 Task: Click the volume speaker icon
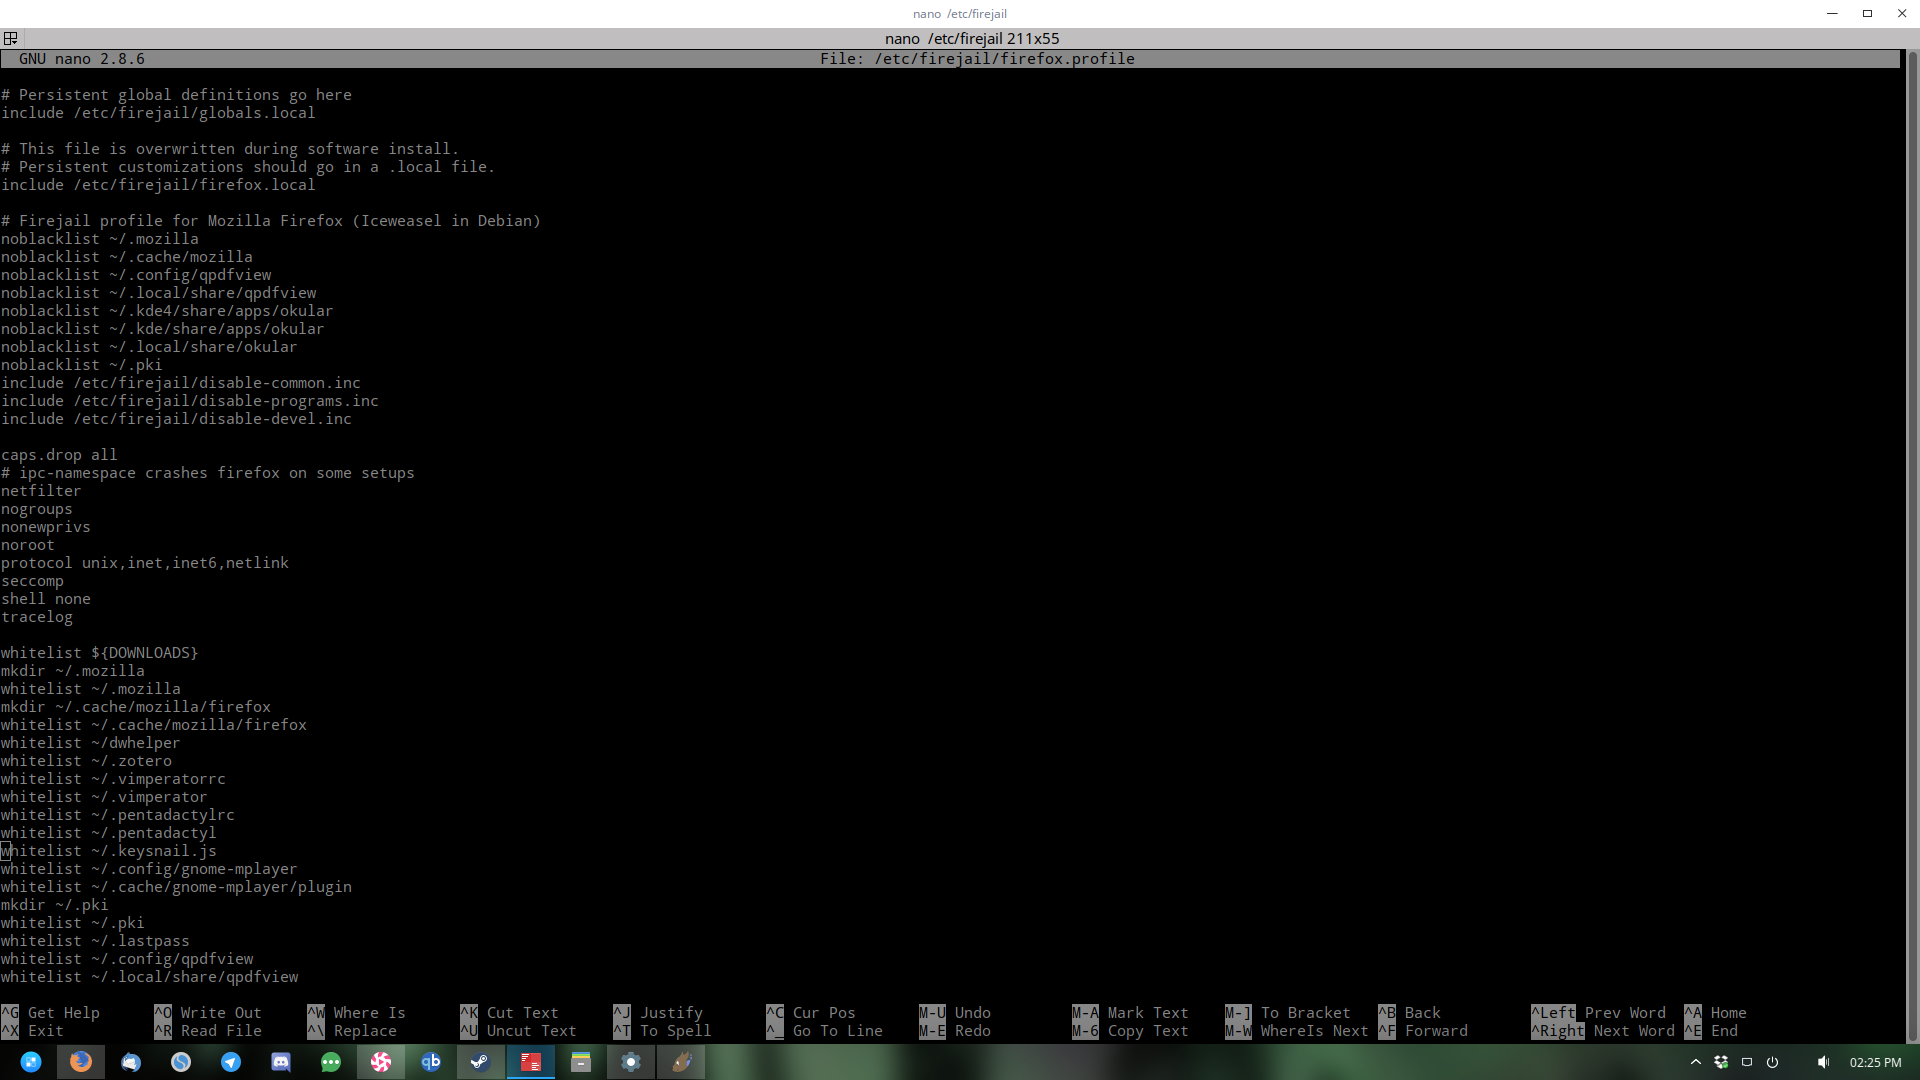[1823, 1062]
